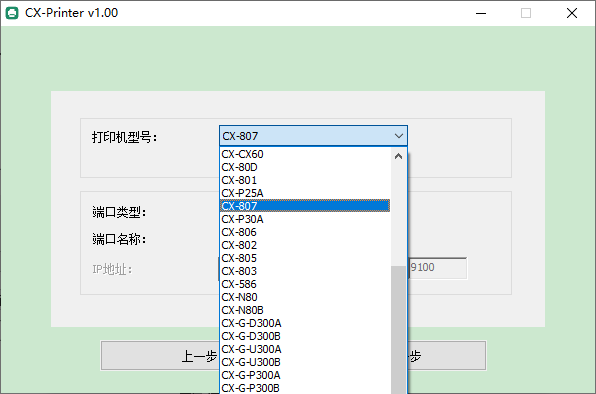Screen dimensions: 596x394
Task: Close the CX-Printer window
Action: 572,13
